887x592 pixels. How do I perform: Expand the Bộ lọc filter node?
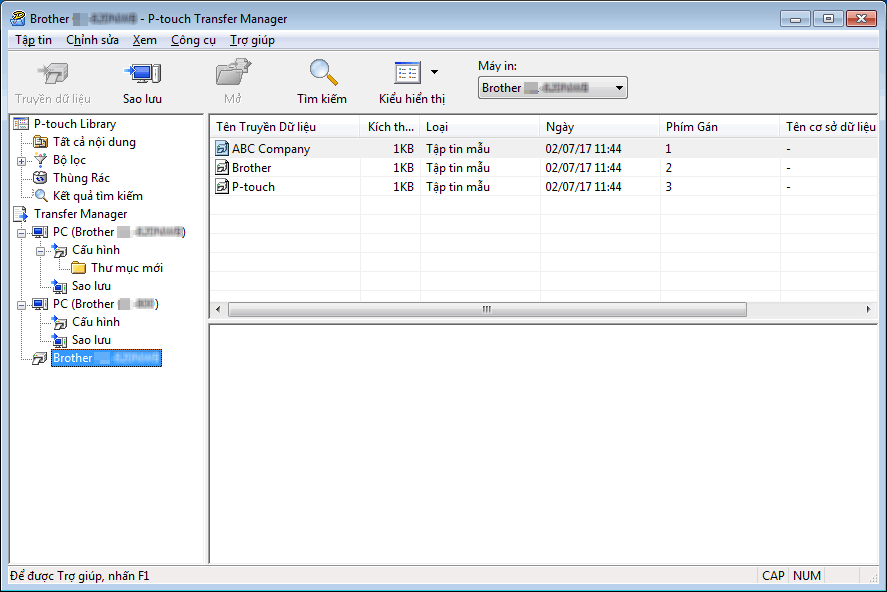coord(22,160)
